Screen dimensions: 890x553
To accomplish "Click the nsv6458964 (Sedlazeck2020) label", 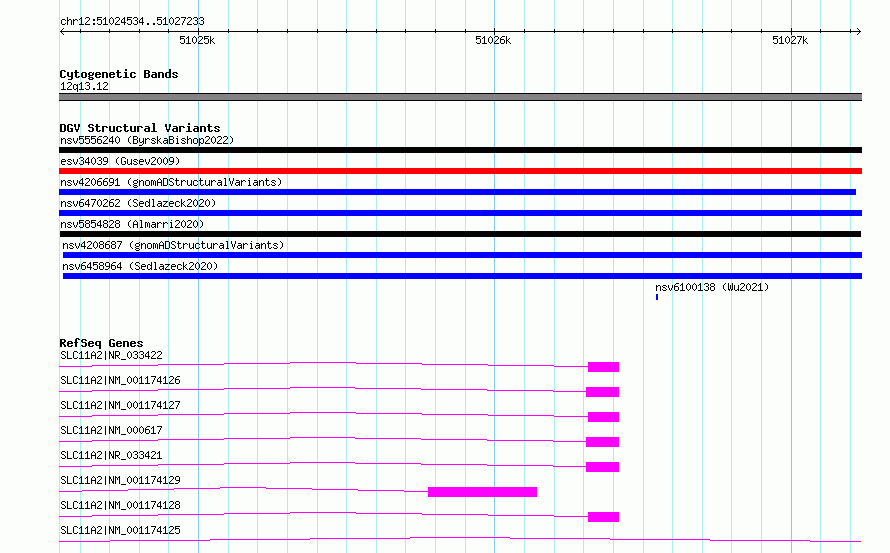I will click(x=140, y=266).
